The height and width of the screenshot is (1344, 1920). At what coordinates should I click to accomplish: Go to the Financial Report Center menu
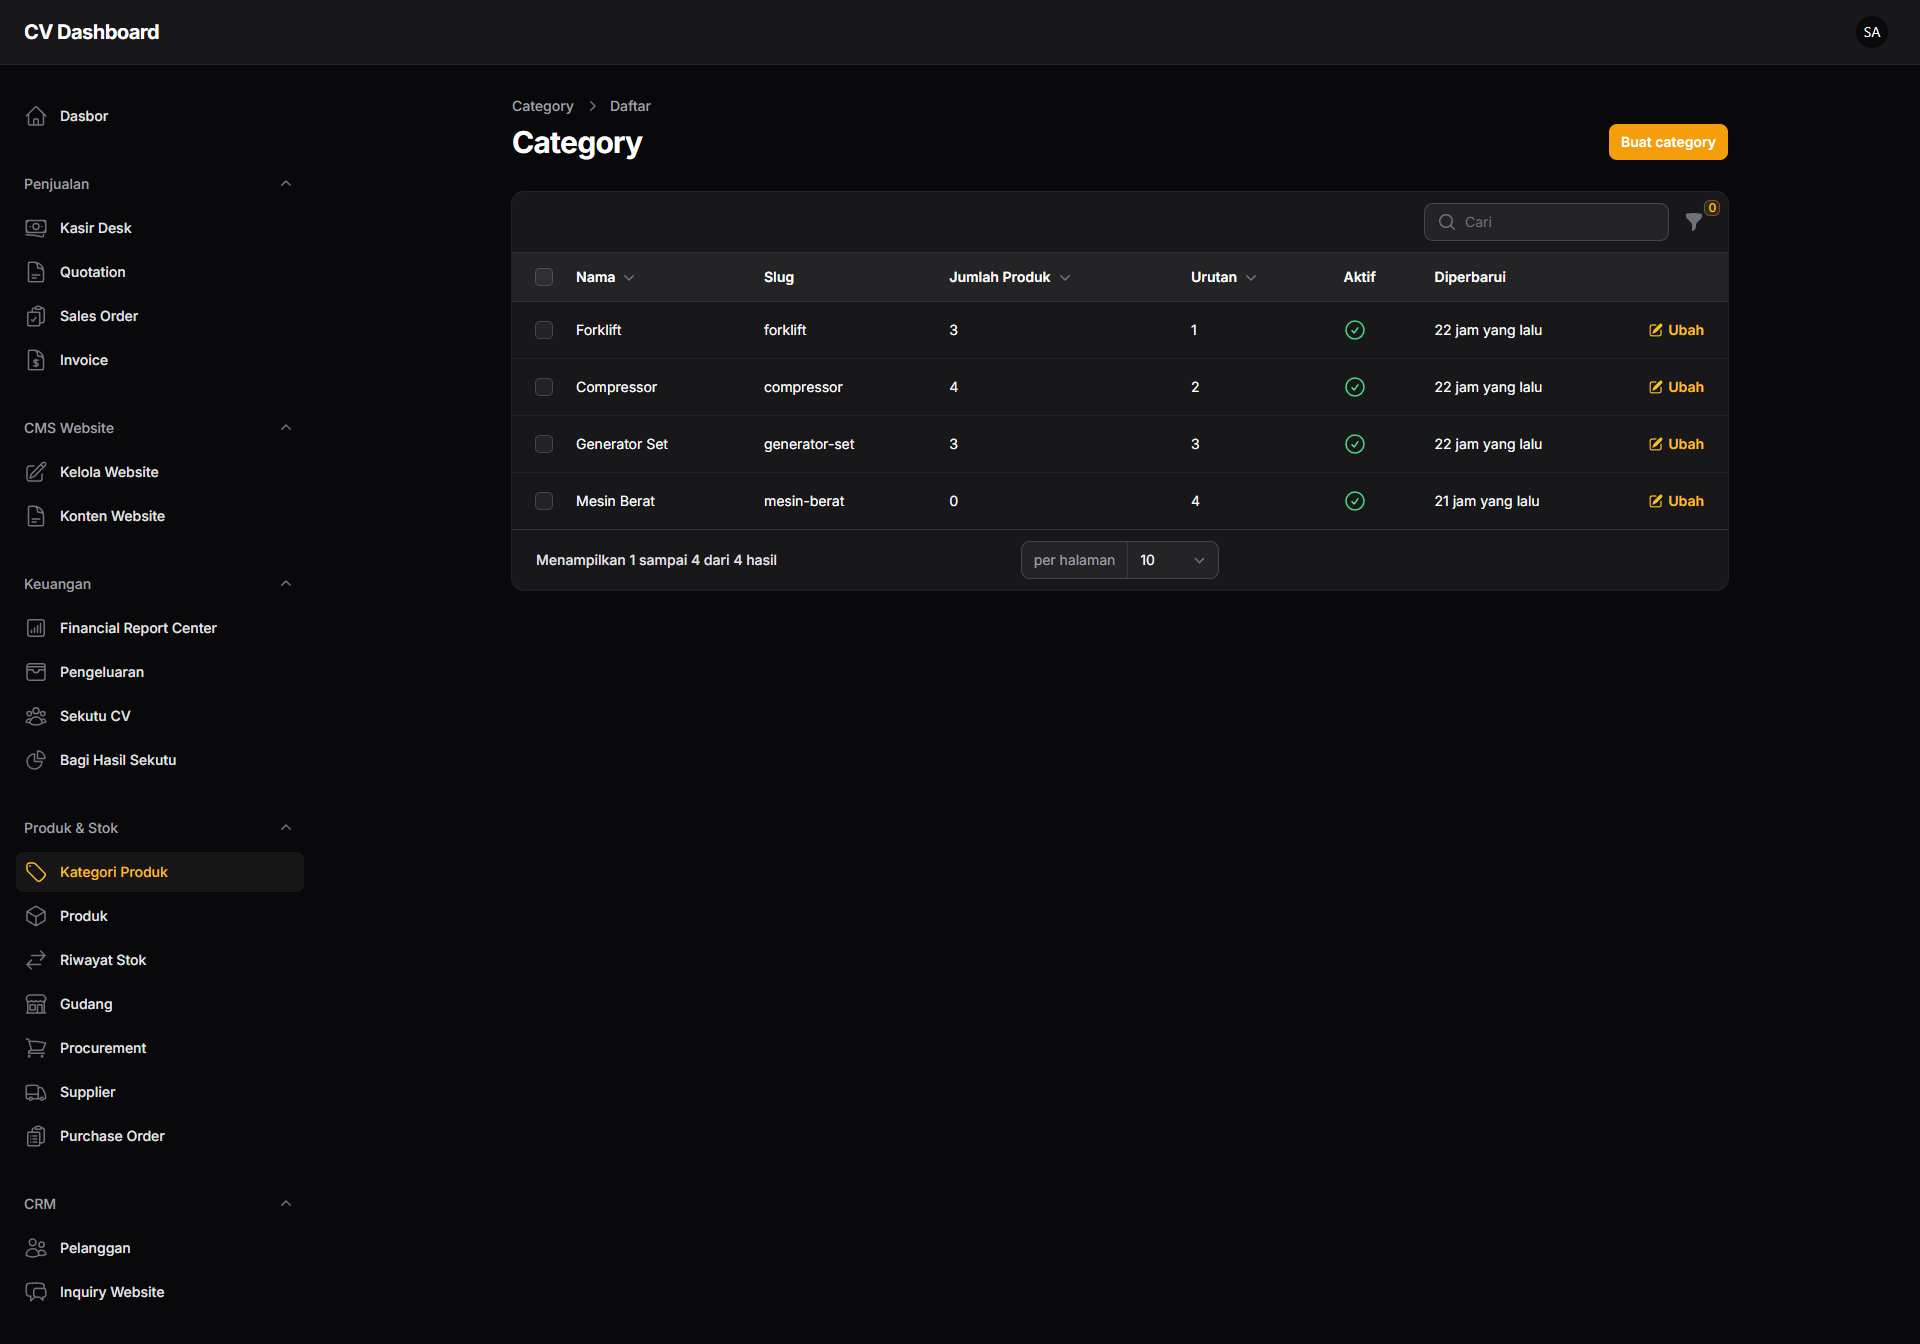point(138,628)
